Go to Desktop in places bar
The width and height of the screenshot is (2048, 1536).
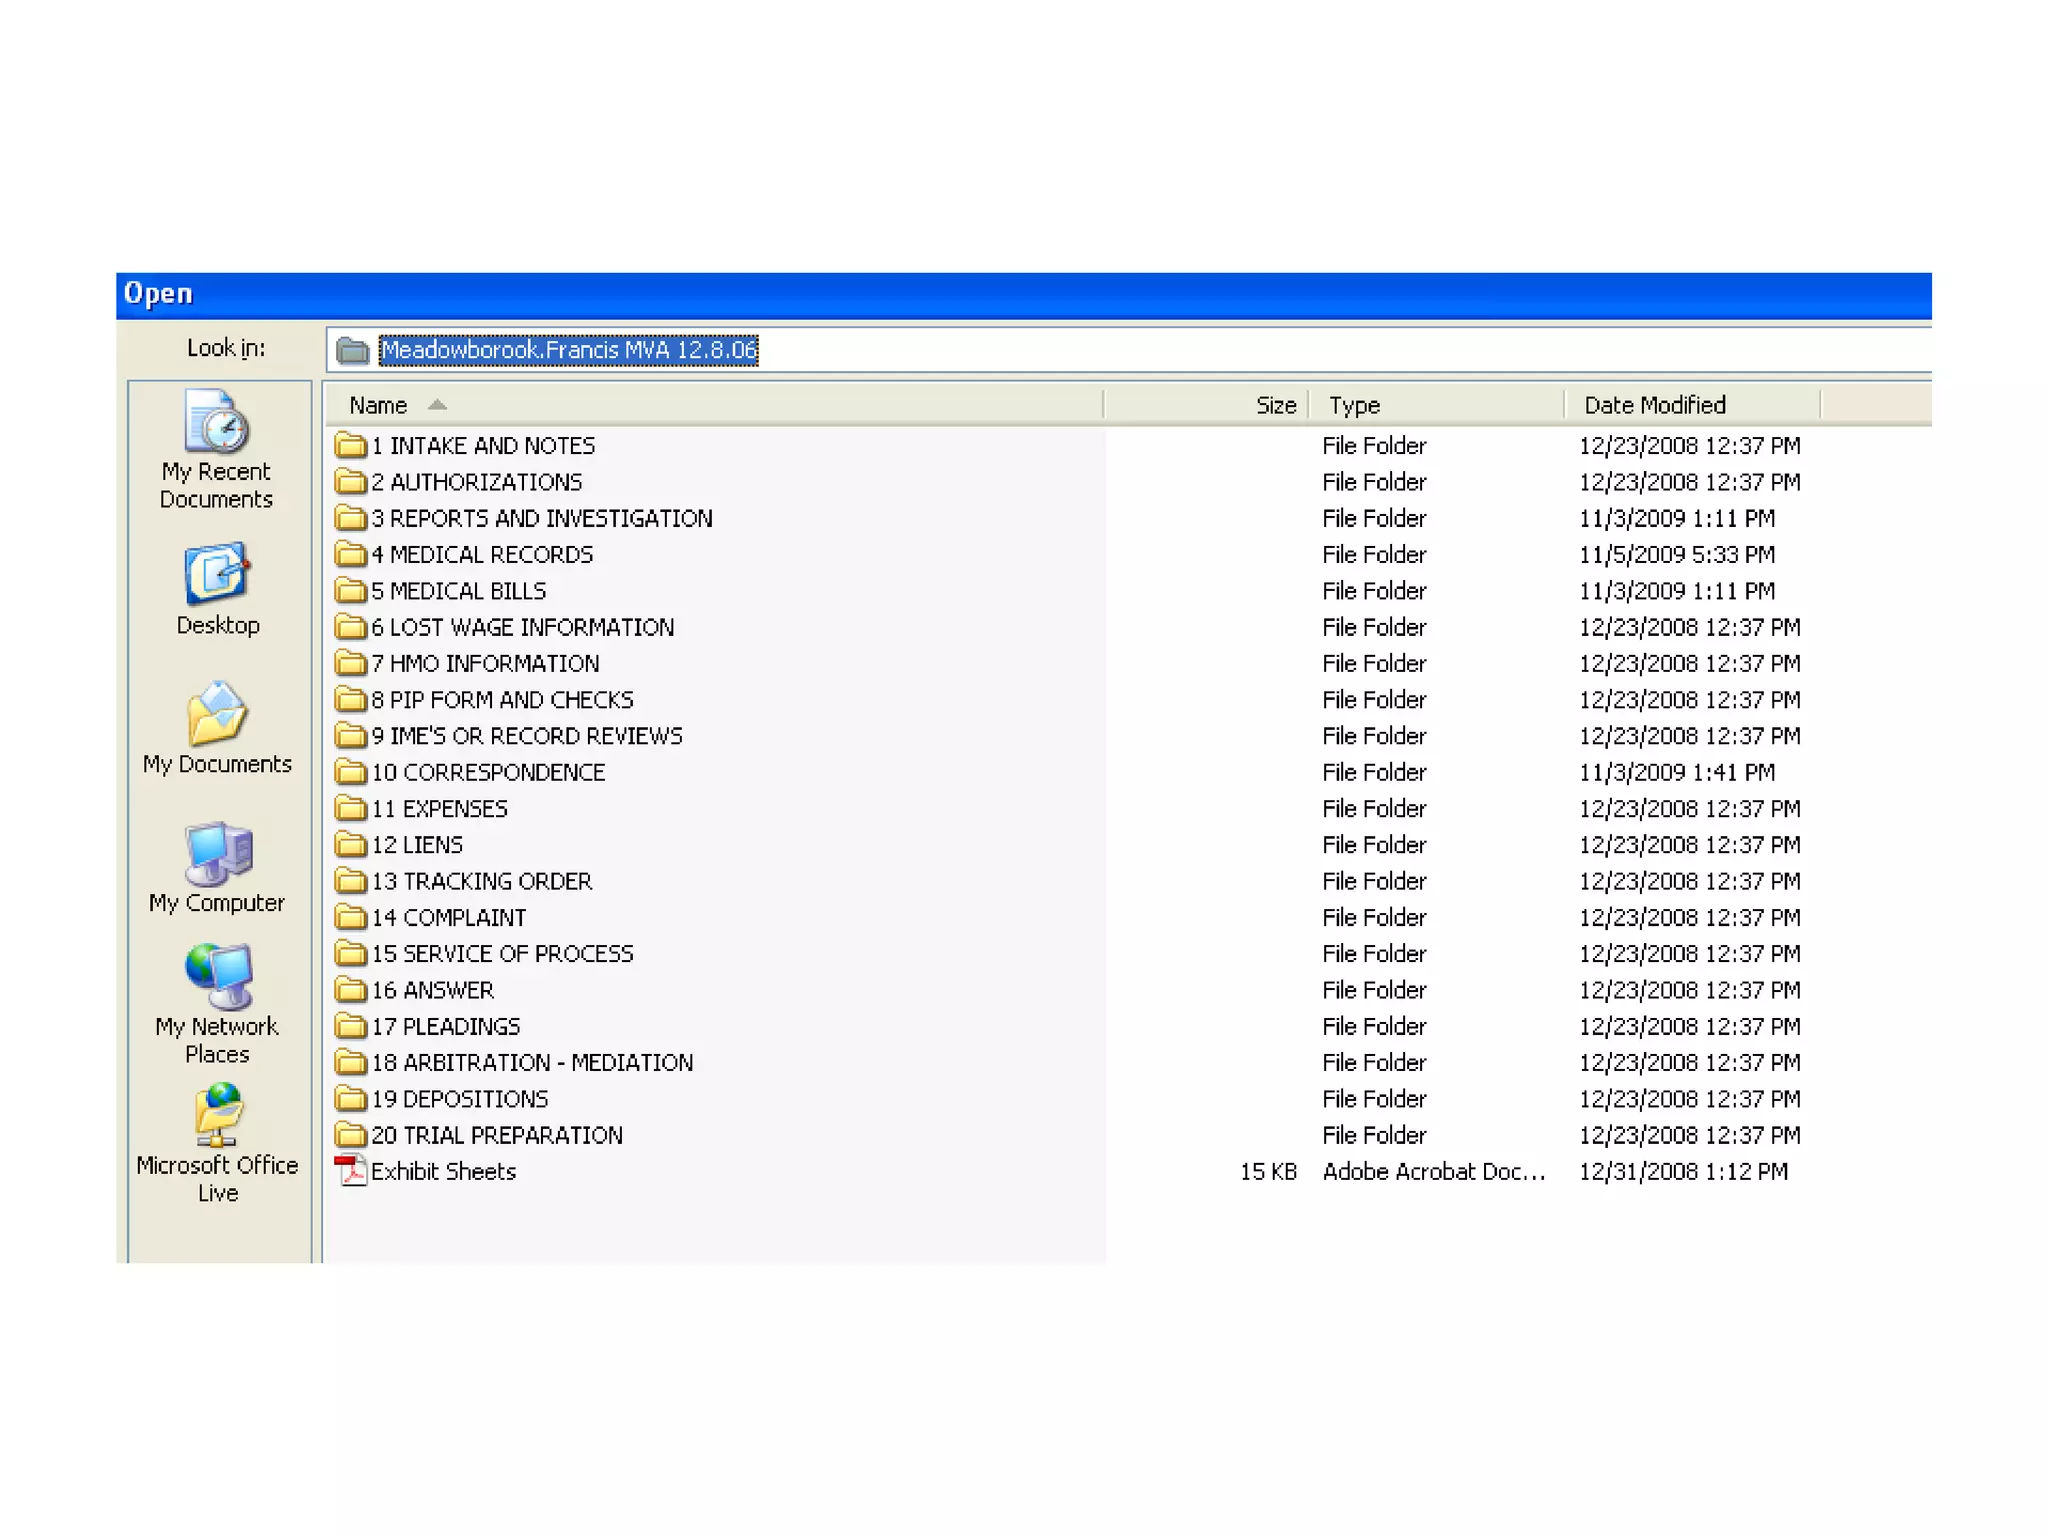[216, 574]
